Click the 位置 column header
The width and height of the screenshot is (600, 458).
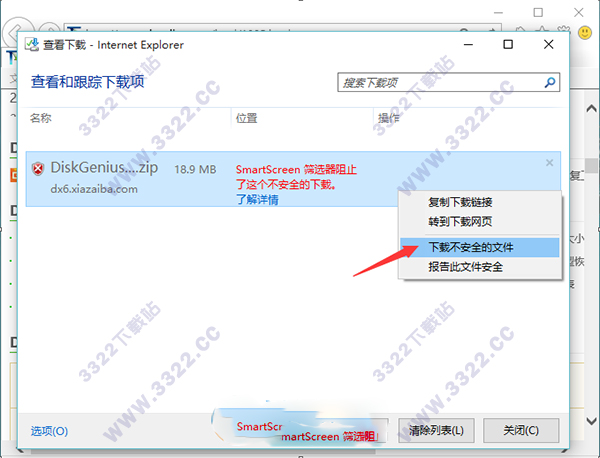(x=246, y=118)
